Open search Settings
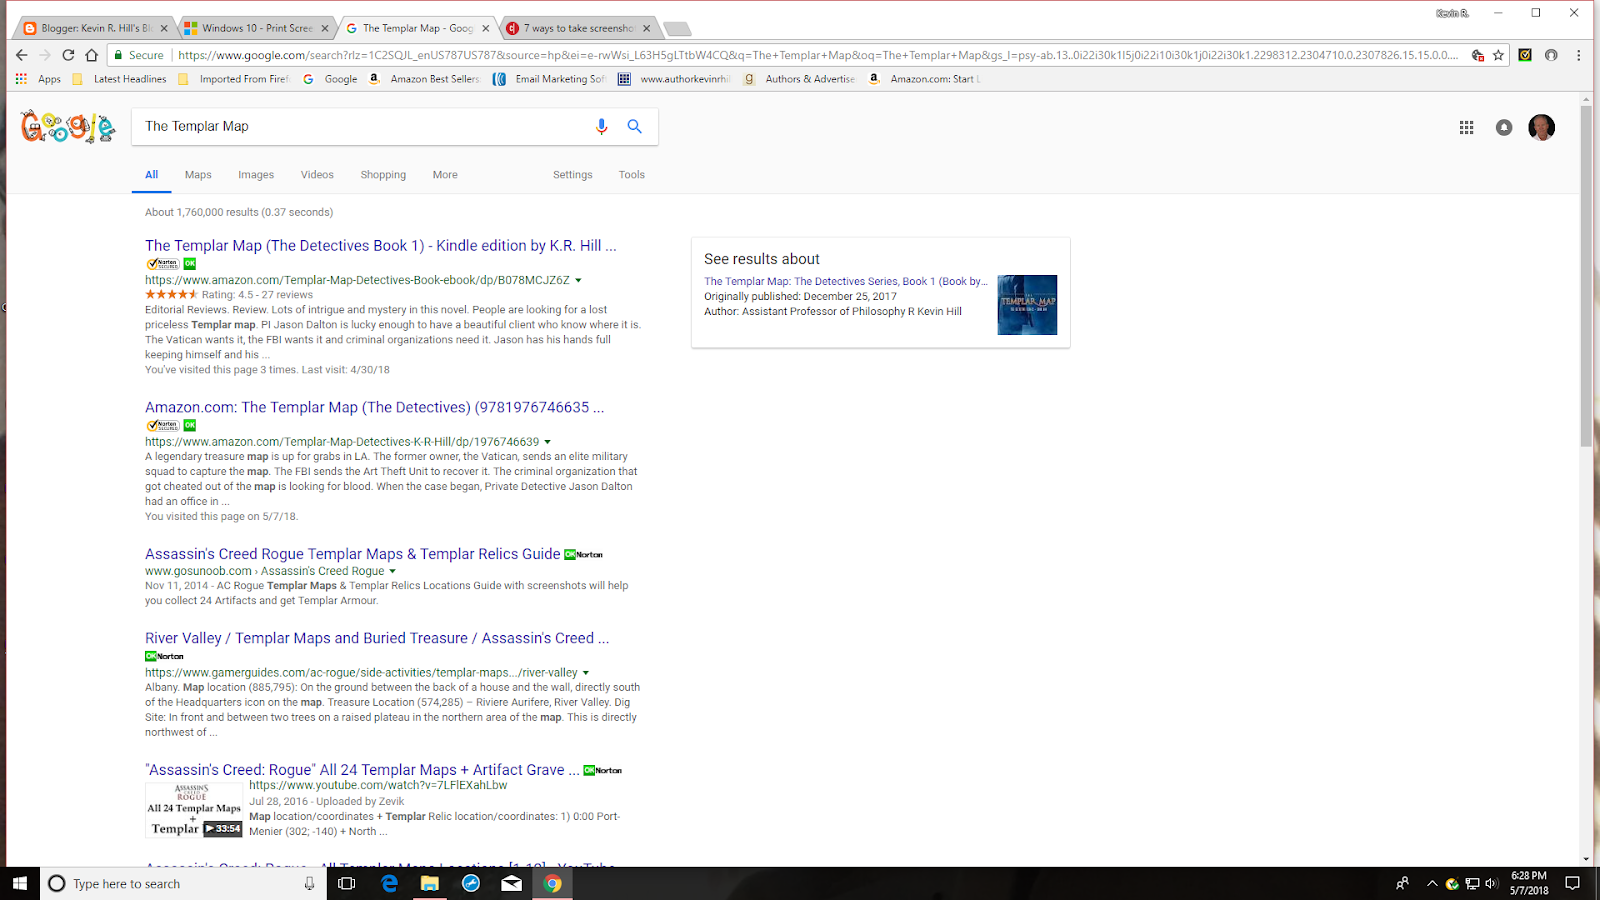Viewport: 1600px width, 900px height. [572, 175]
